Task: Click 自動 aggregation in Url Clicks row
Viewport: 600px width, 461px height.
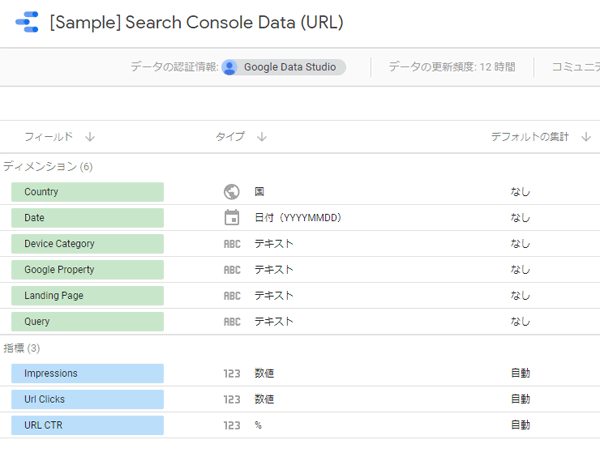Action: click(x=520, y=399)
